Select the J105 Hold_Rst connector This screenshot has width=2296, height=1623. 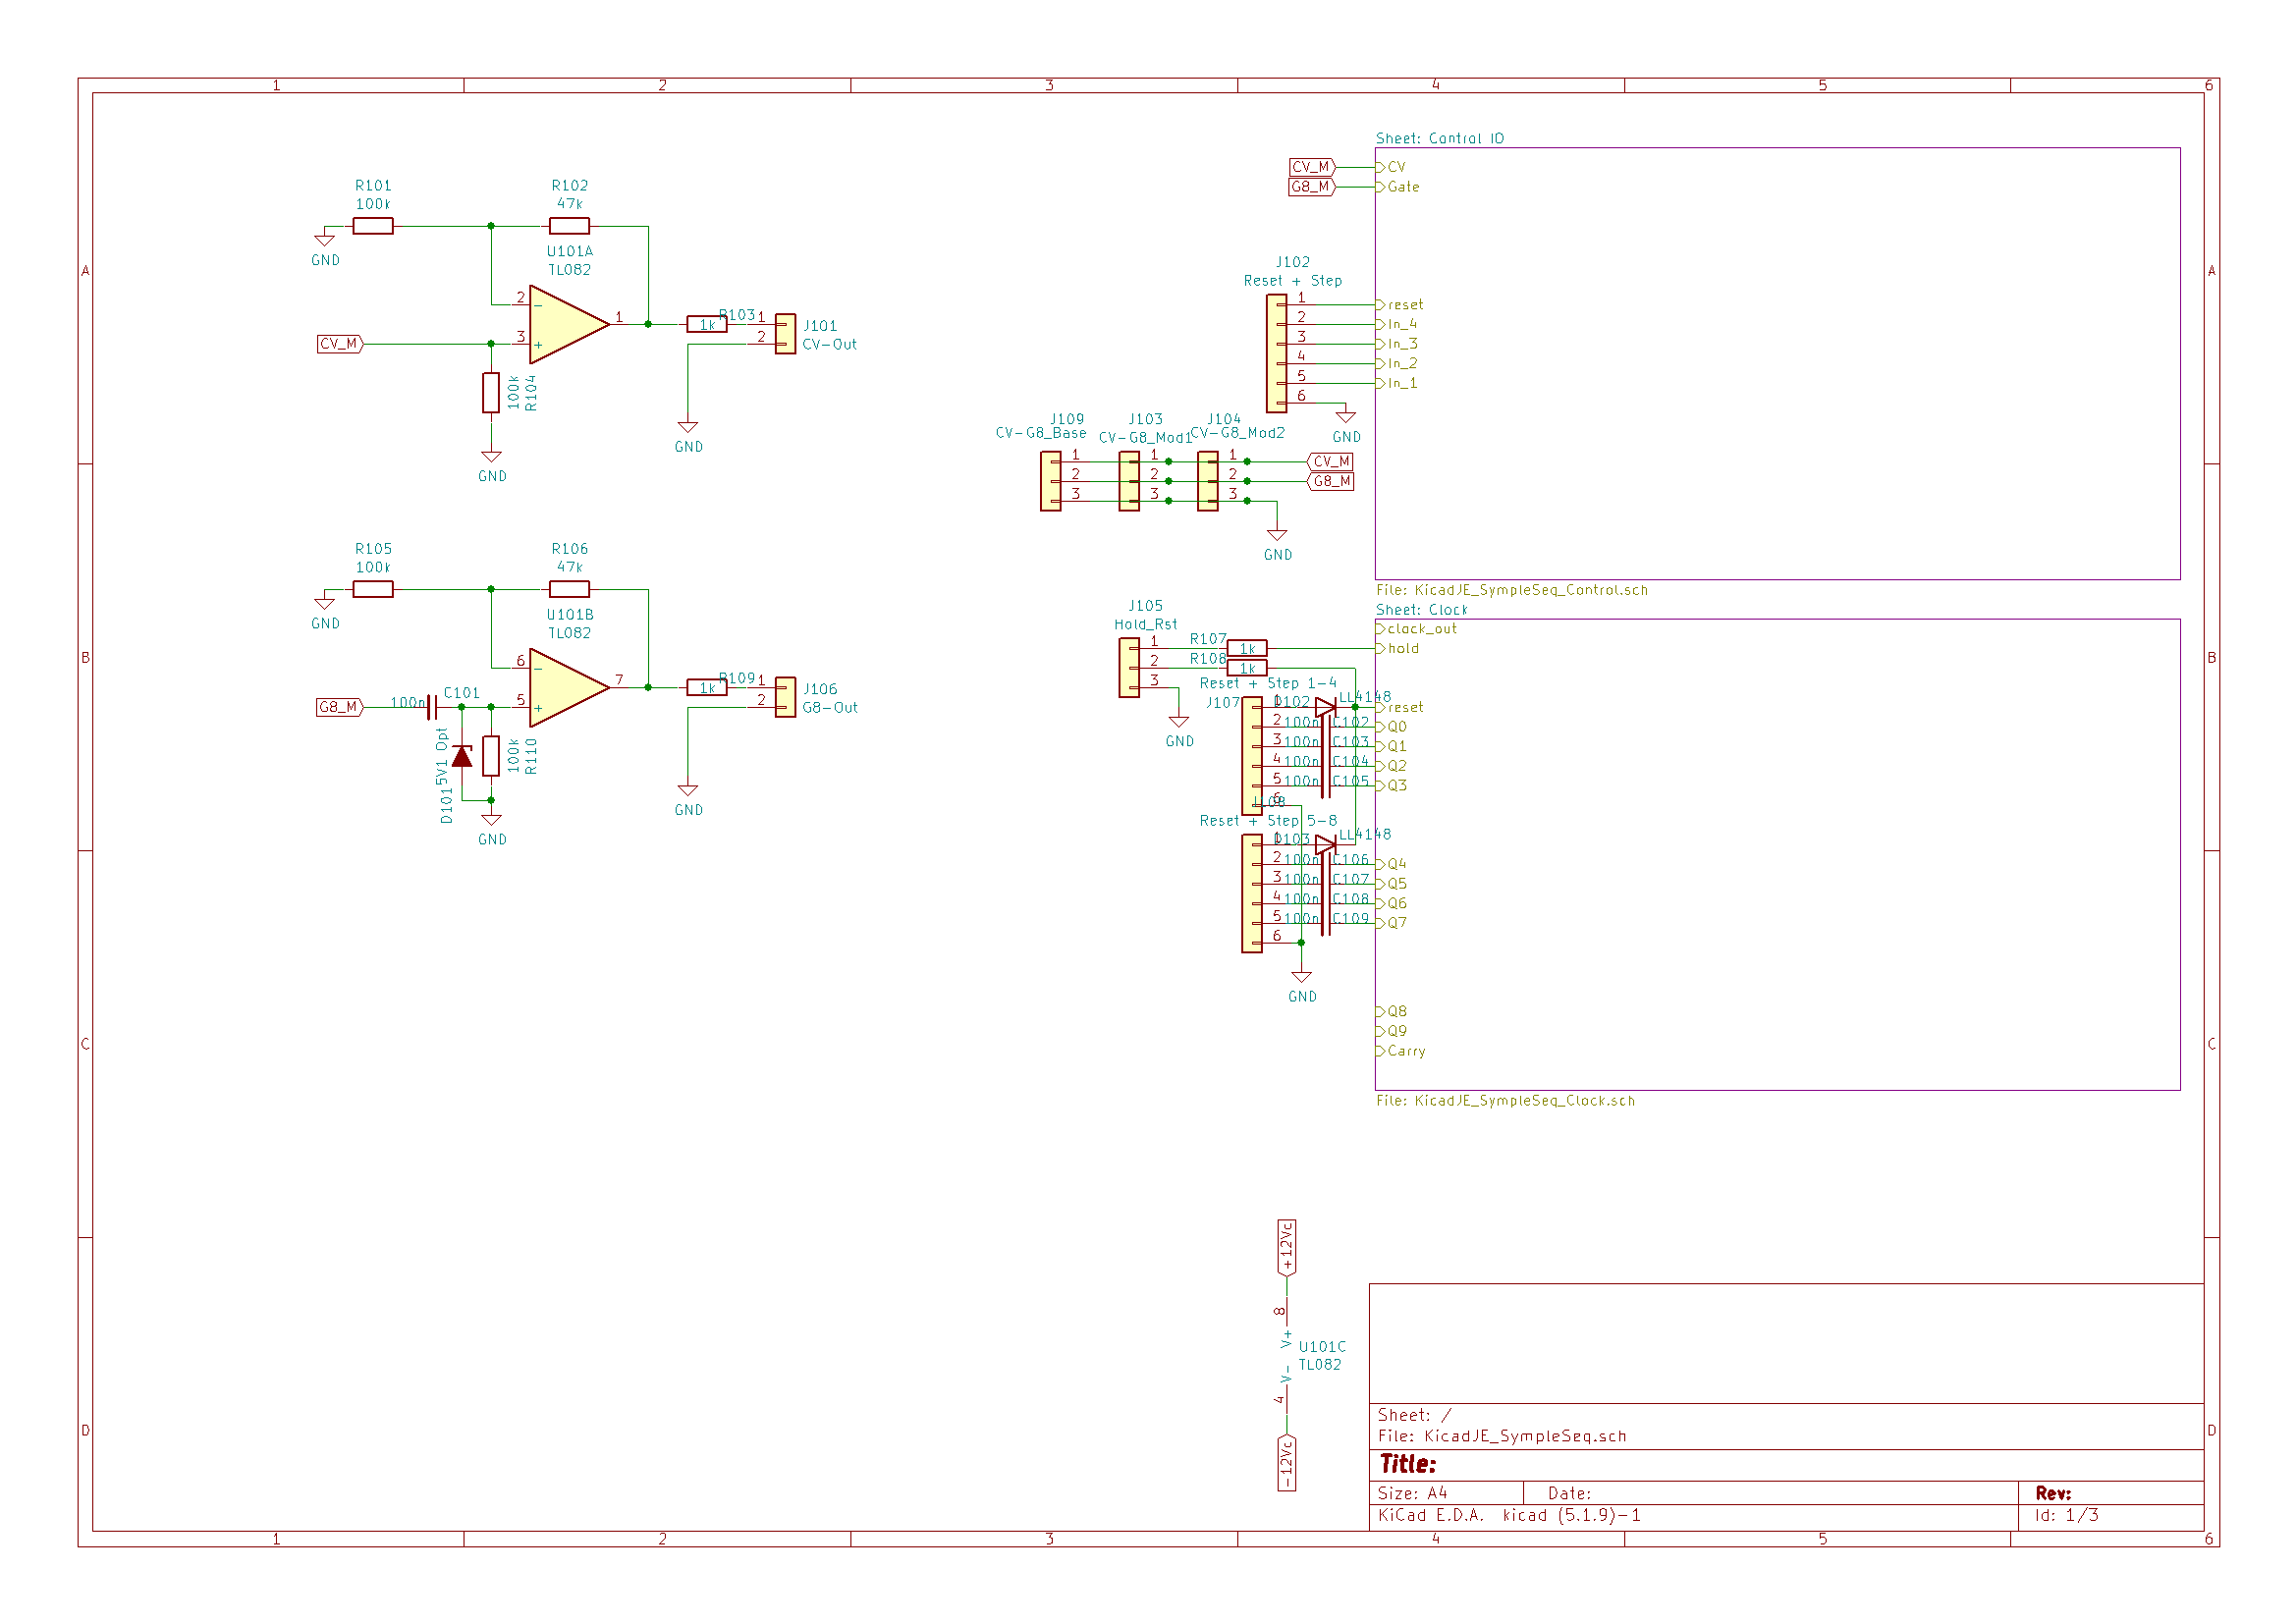(x=1129, y=667)
